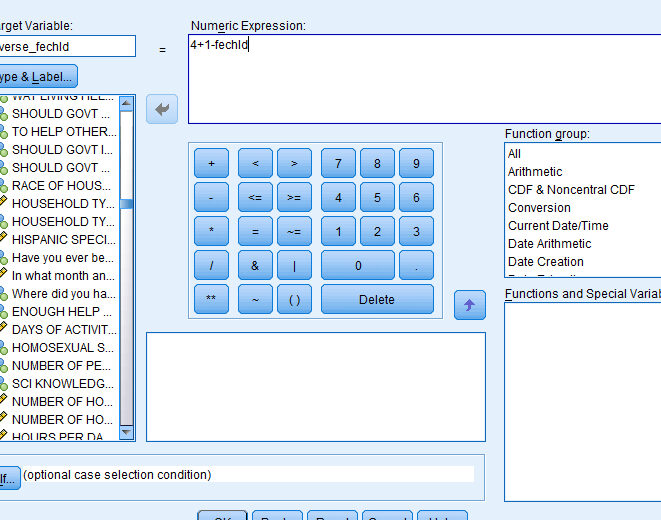Select the TO HELP OTHER... variable

coord(59,132)
